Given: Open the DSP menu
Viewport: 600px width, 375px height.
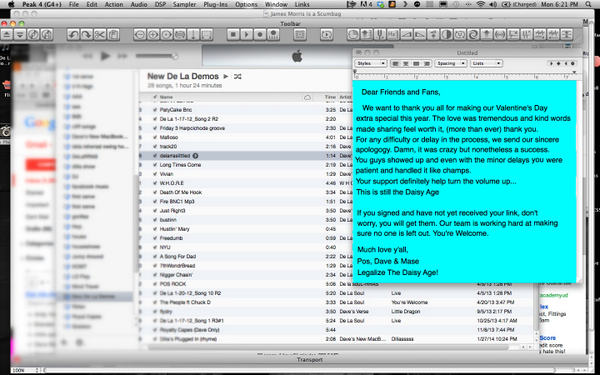Looking at the screenshot, I should [160, 5].
